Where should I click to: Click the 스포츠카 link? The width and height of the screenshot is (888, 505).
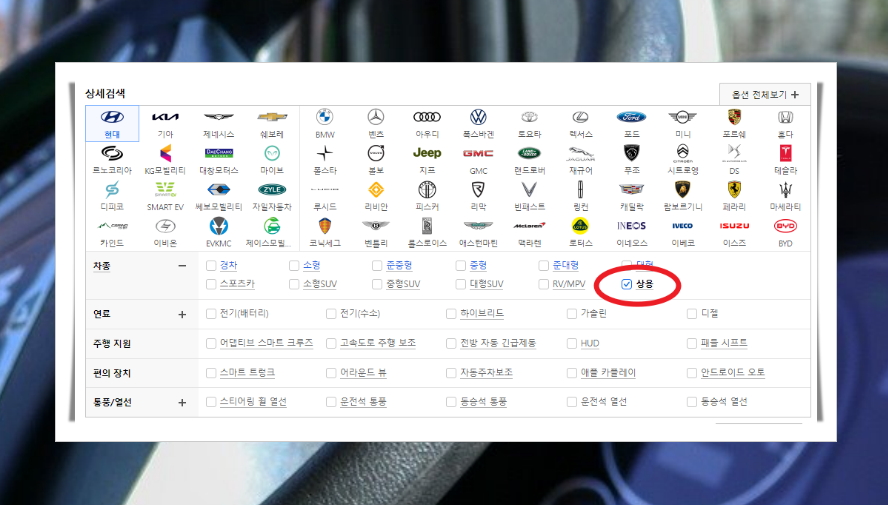tap(237, 284)
